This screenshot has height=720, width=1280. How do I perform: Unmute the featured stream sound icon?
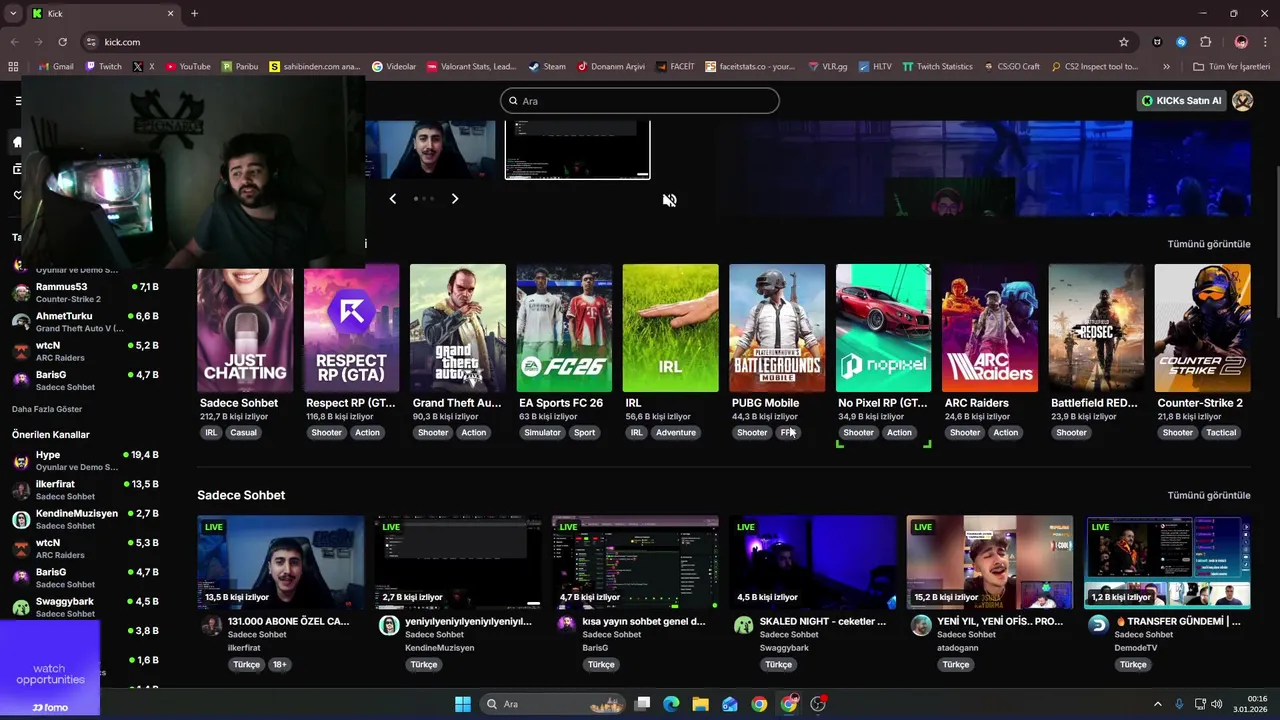[x=670, y=200]
